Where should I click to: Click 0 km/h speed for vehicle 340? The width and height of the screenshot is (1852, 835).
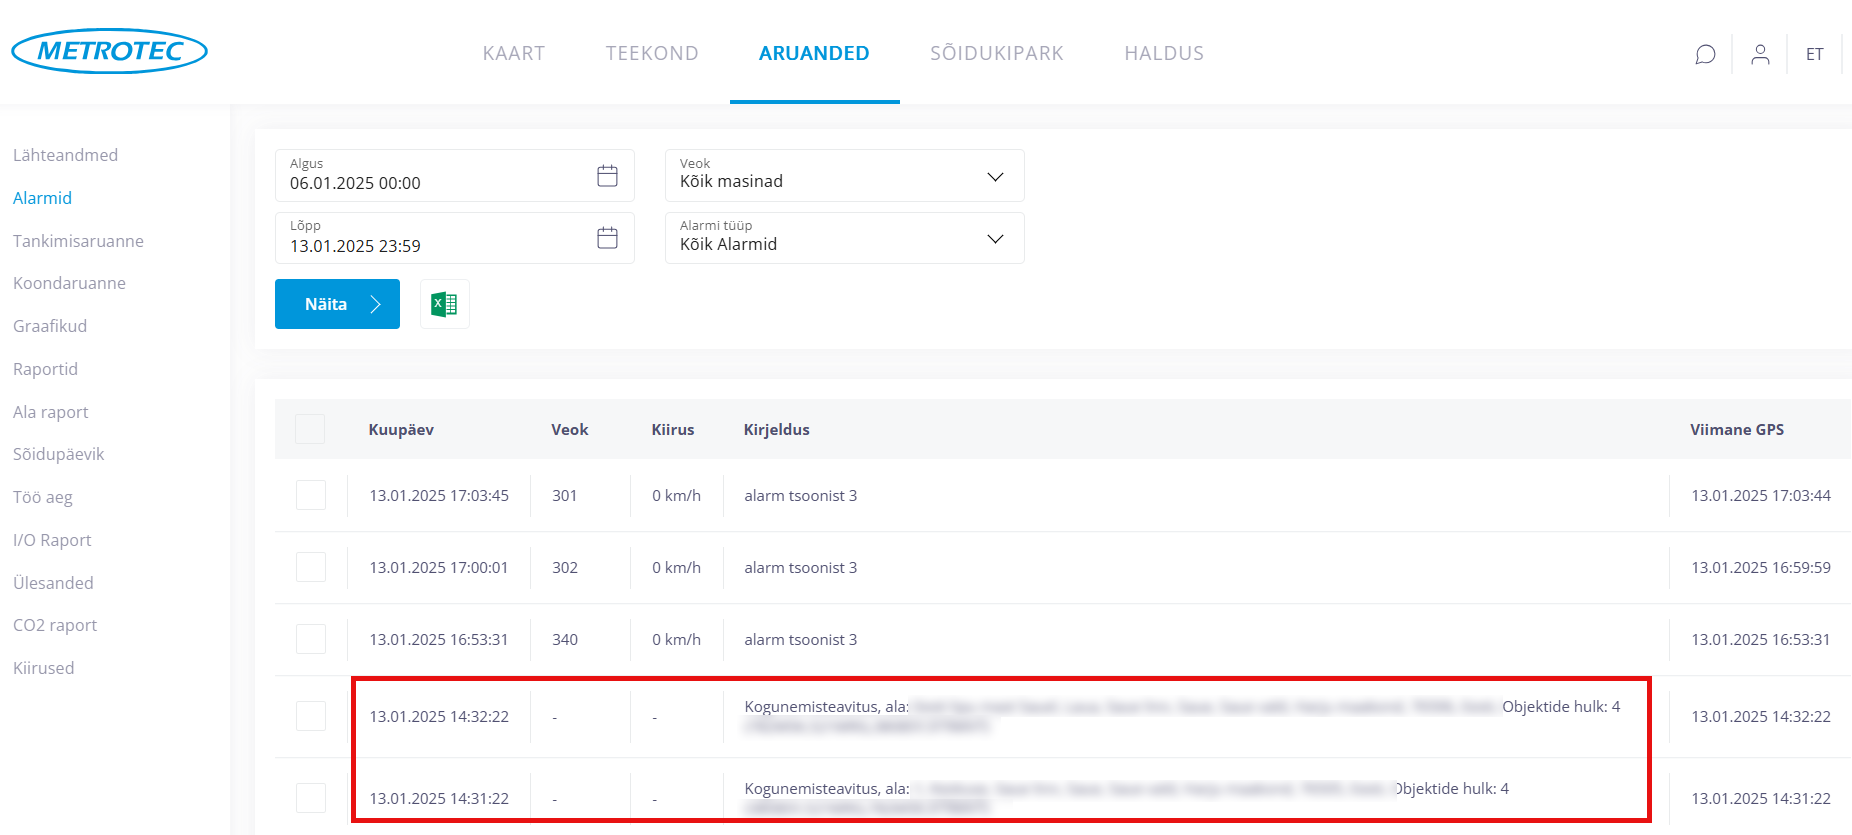(677, 639)
